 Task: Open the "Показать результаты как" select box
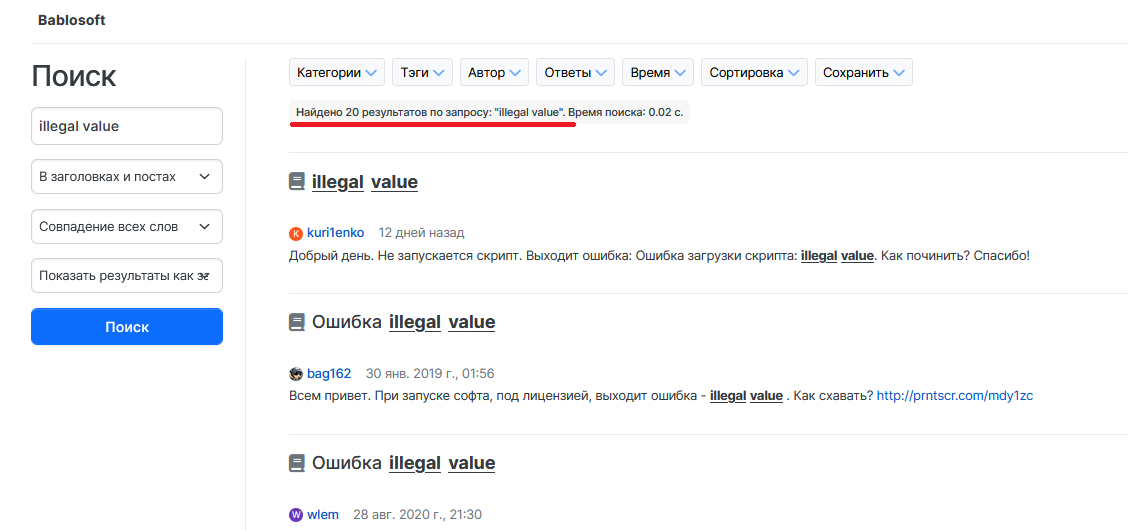[x=127, y=276]
